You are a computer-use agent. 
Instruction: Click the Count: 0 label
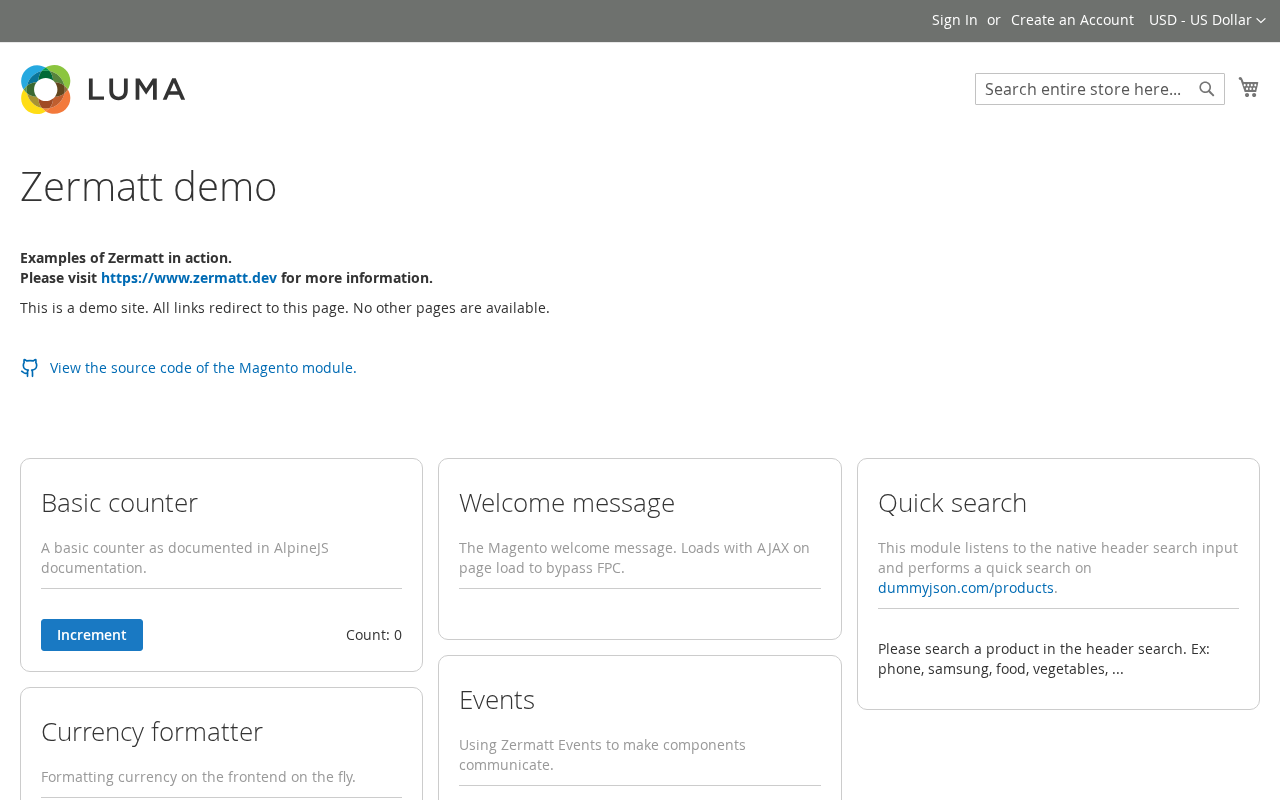[x=374, y=635]
